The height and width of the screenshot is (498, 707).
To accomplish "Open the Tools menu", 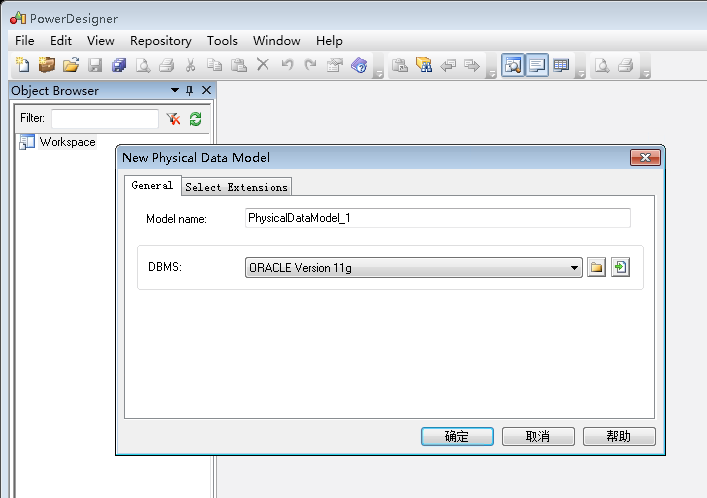I will (222, 41).
